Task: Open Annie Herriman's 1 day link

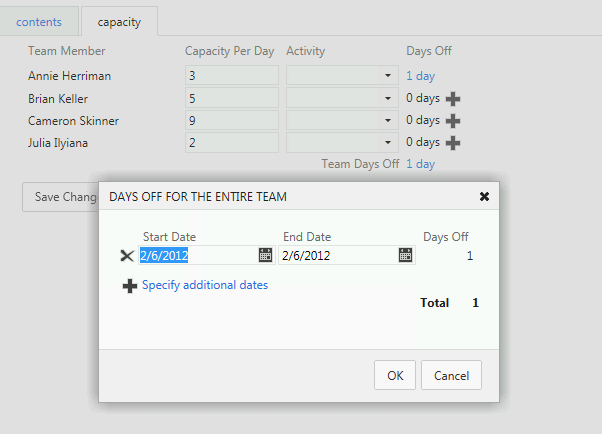Action: click(420, 75)
